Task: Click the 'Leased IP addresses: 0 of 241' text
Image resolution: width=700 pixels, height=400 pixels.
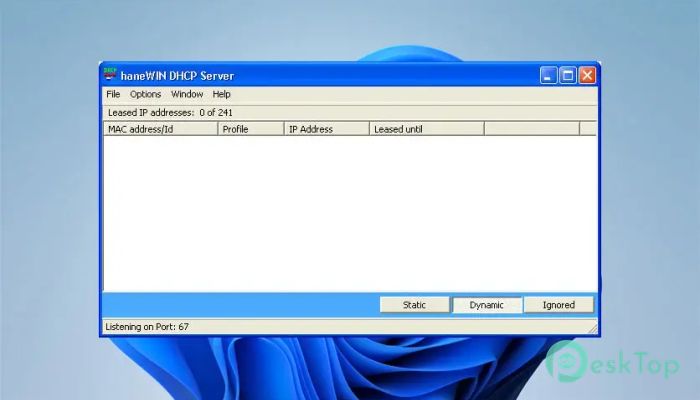Action: (x=170, y=112)
